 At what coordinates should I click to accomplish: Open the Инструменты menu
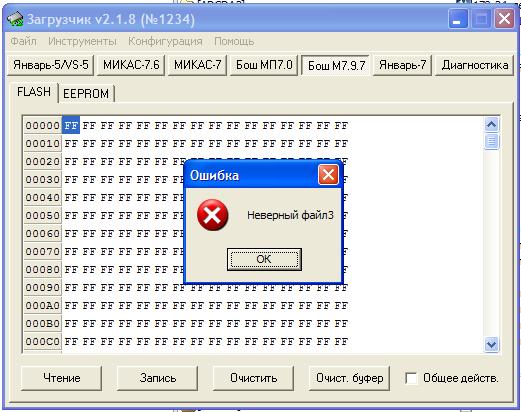[82, 41]
